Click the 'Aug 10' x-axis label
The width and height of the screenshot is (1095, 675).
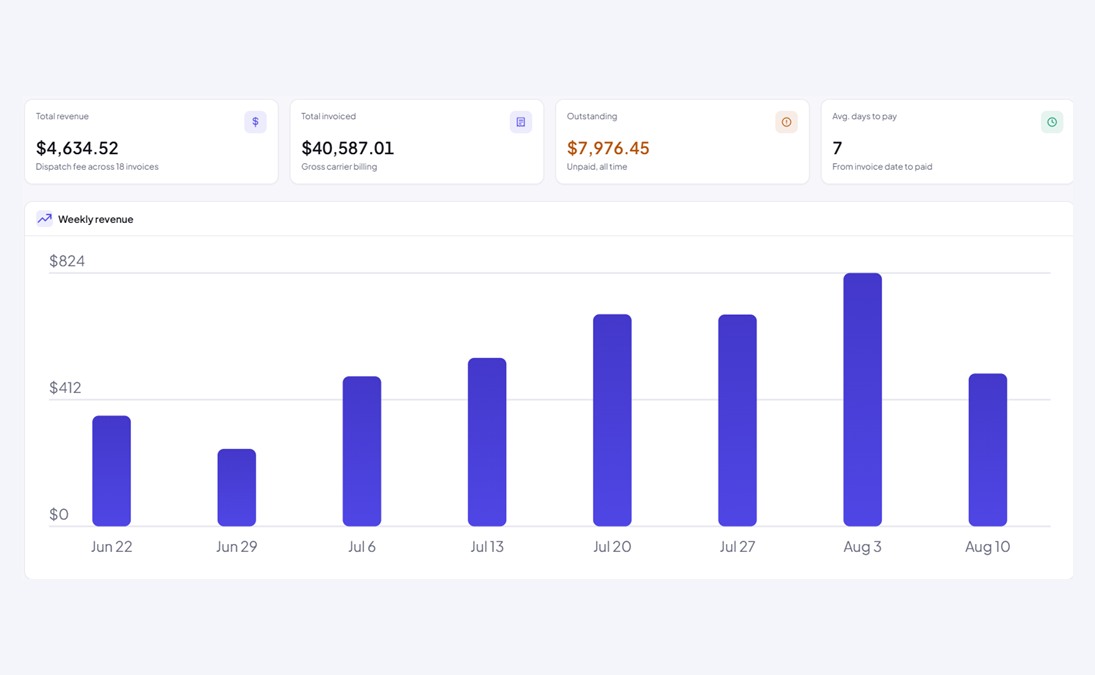987,547
